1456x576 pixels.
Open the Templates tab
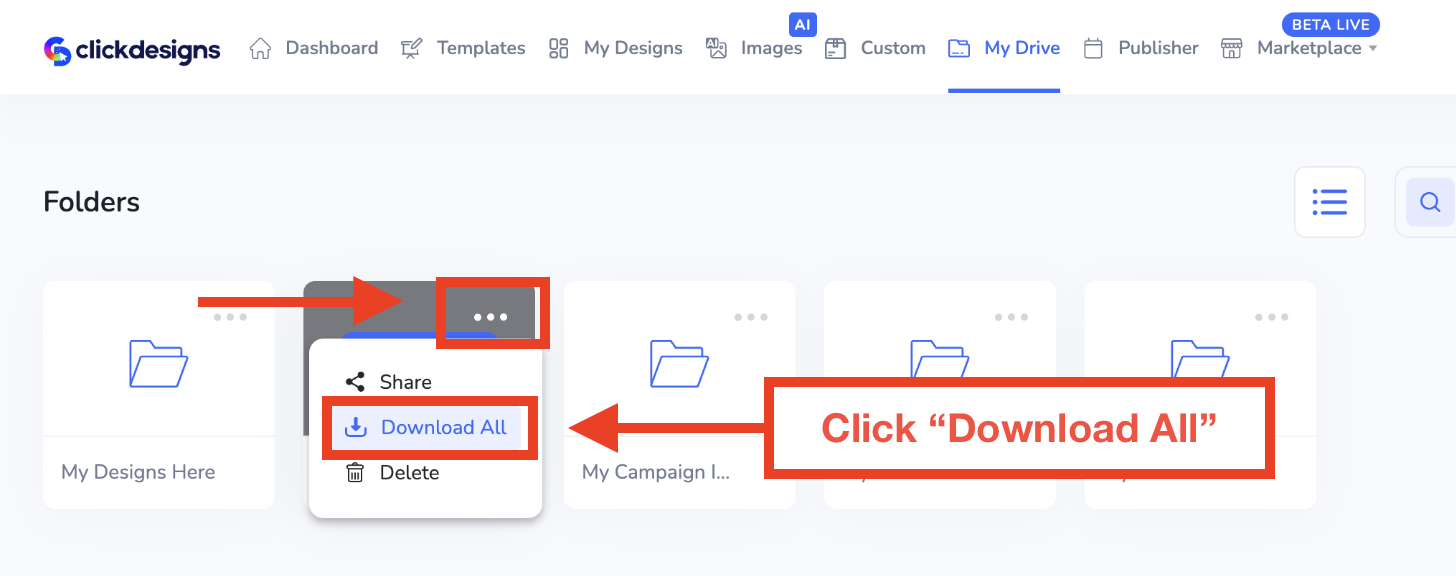point(462,48)
